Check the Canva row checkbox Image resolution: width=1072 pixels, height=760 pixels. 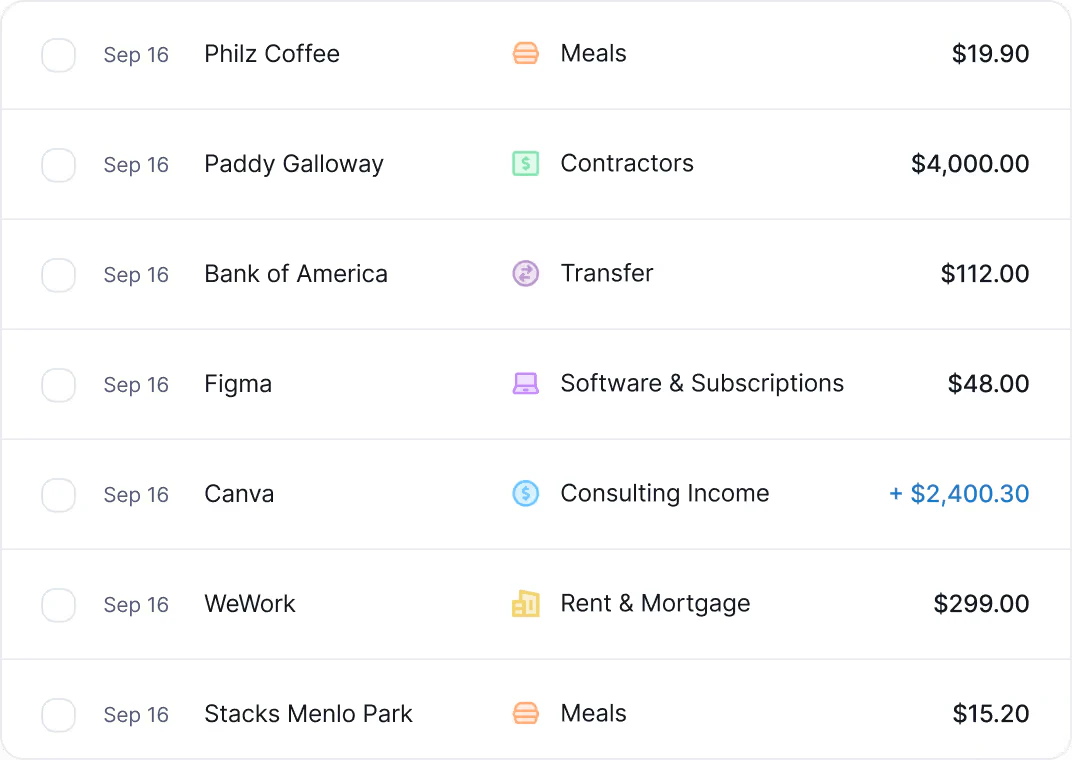coord(59,495)
